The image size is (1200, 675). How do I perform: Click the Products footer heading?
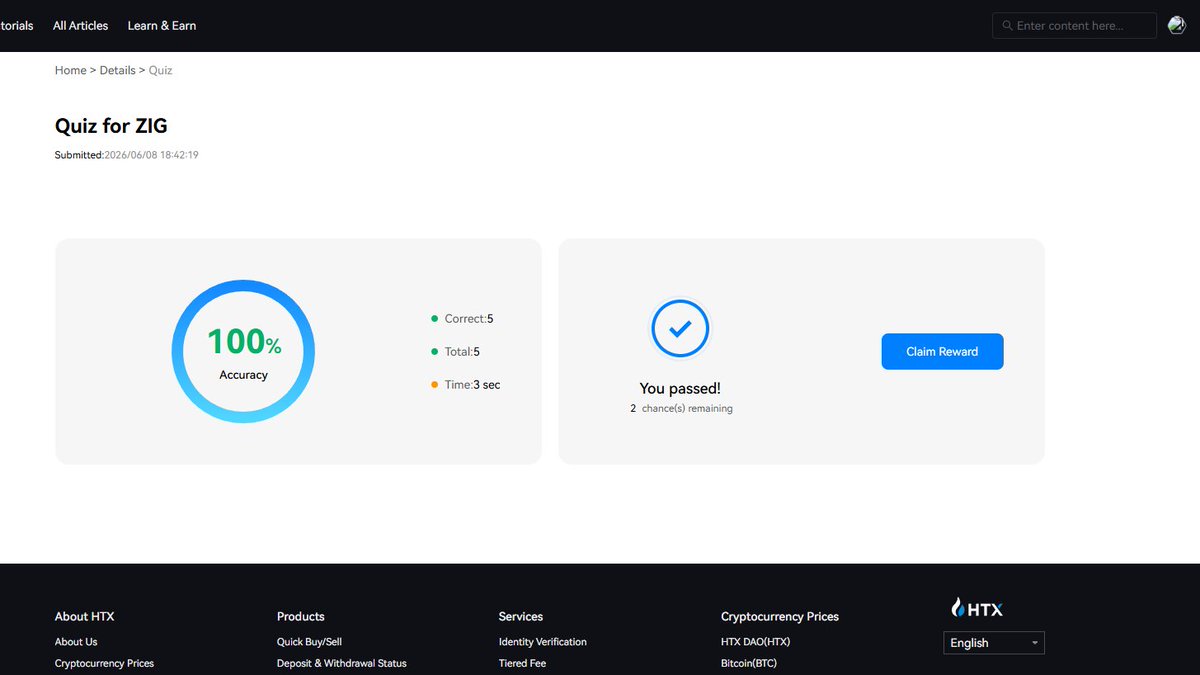301,616
